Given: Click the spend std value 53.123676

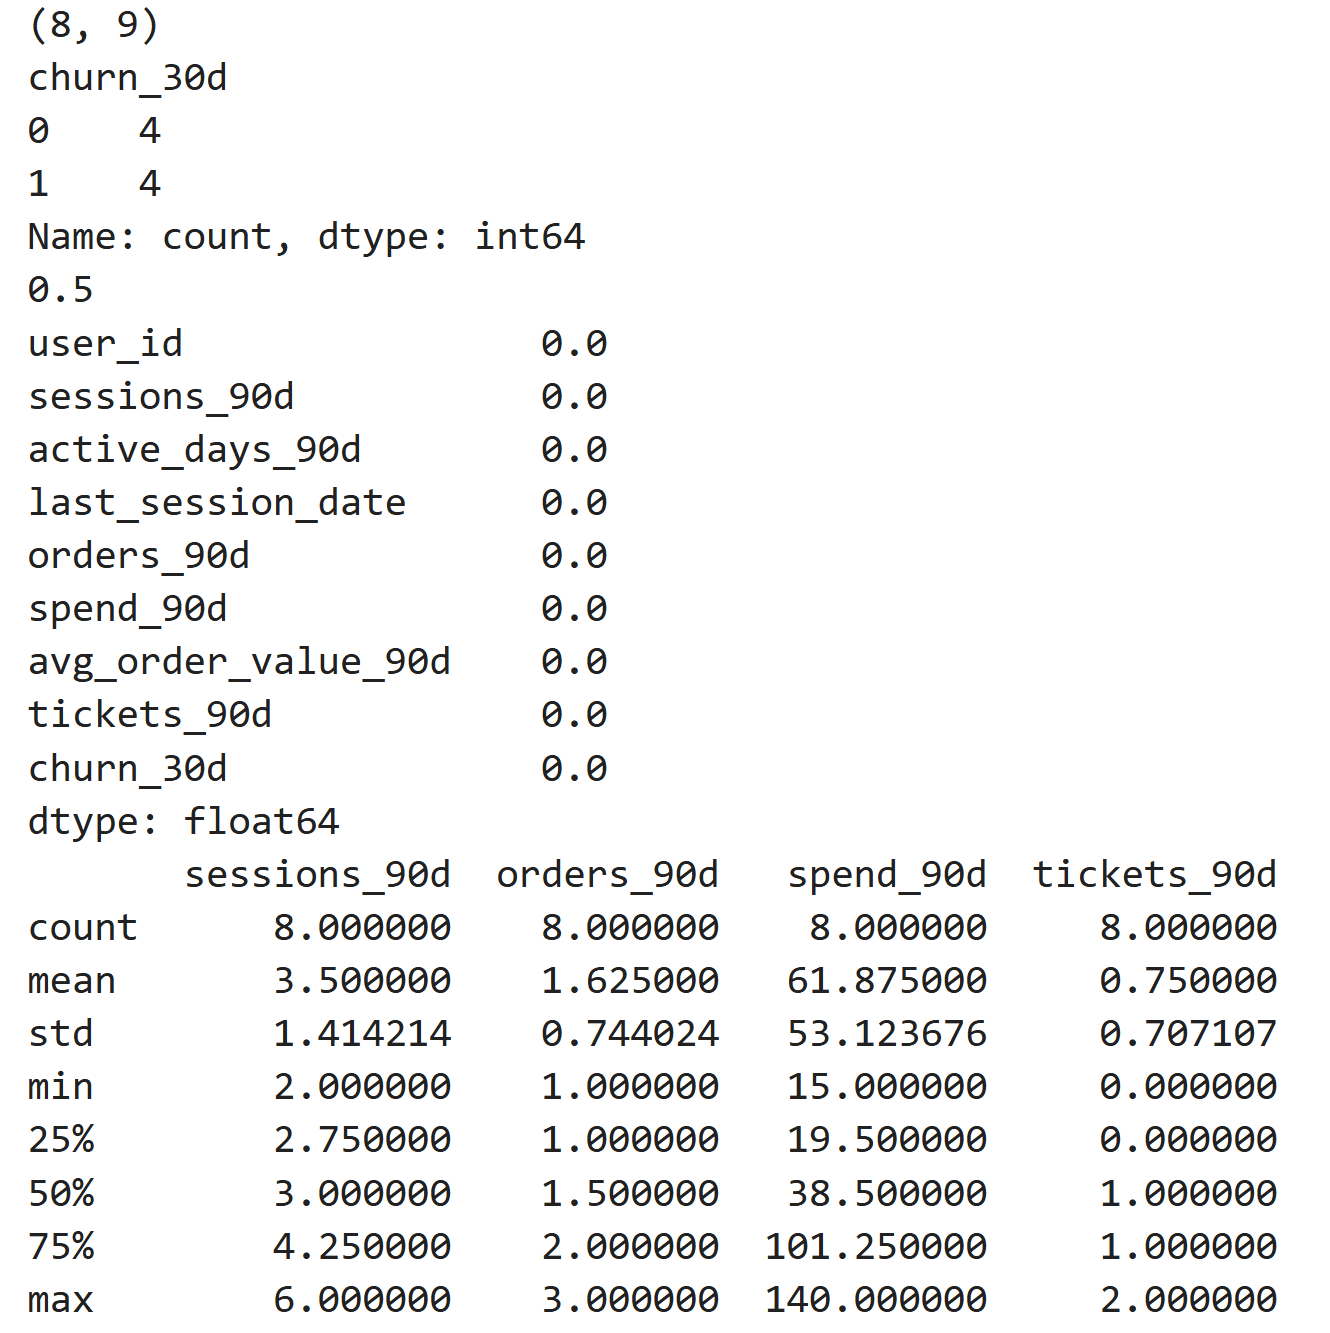Looking at the screenshot, I should click(x=886, y=1034).
